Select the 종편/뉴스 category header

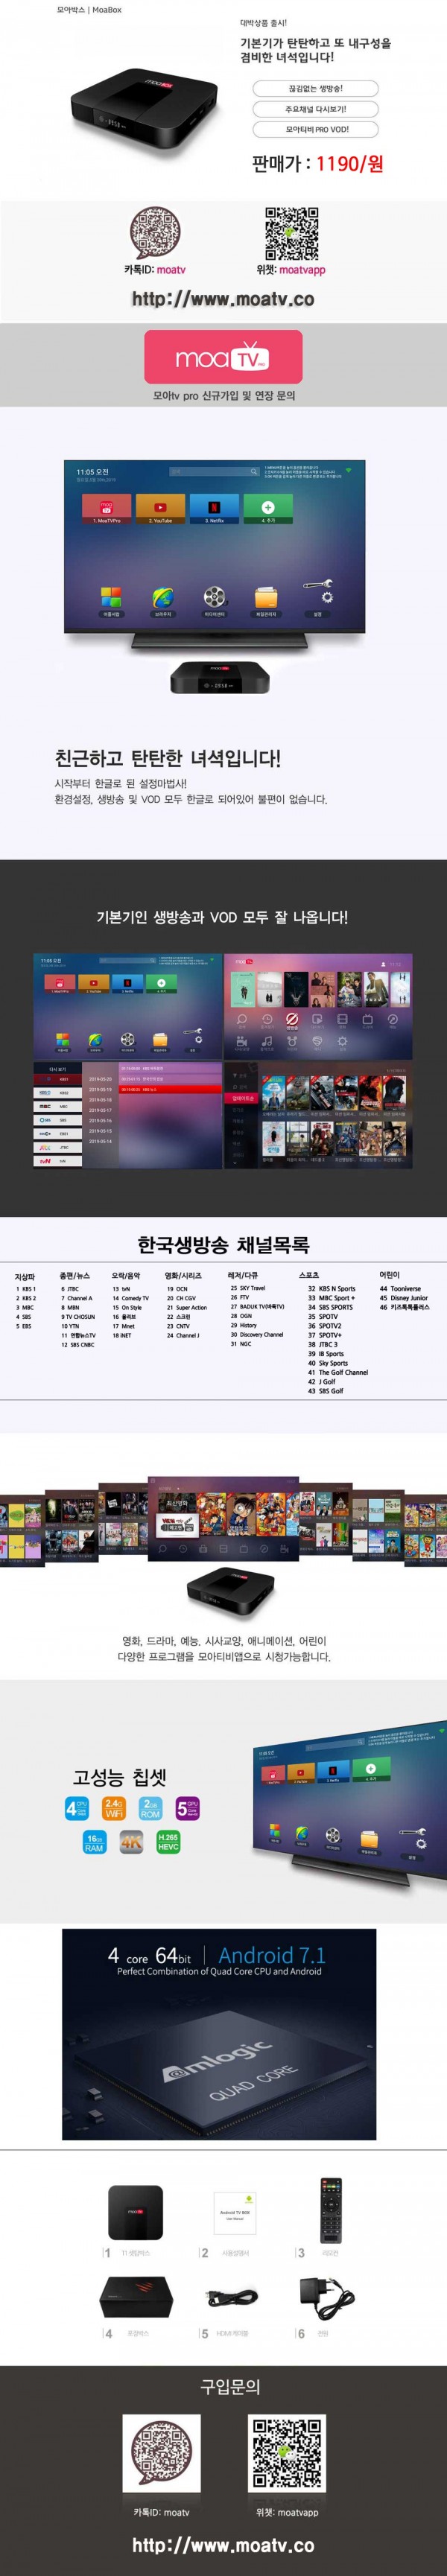[74, 1276]
